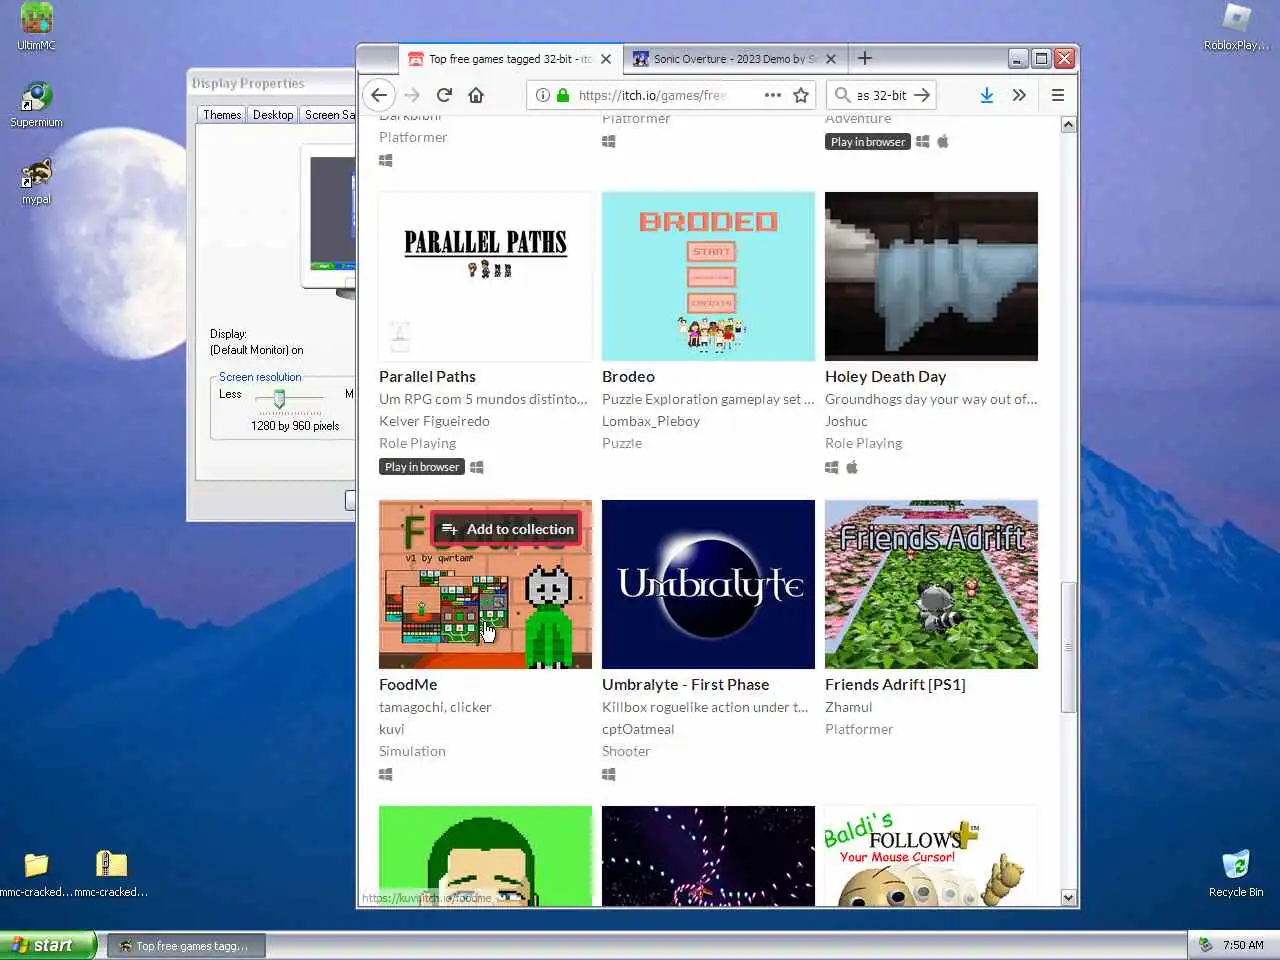Open the UltimMC desktop icon
This screenshot has width=1280, height=960.
36,27
